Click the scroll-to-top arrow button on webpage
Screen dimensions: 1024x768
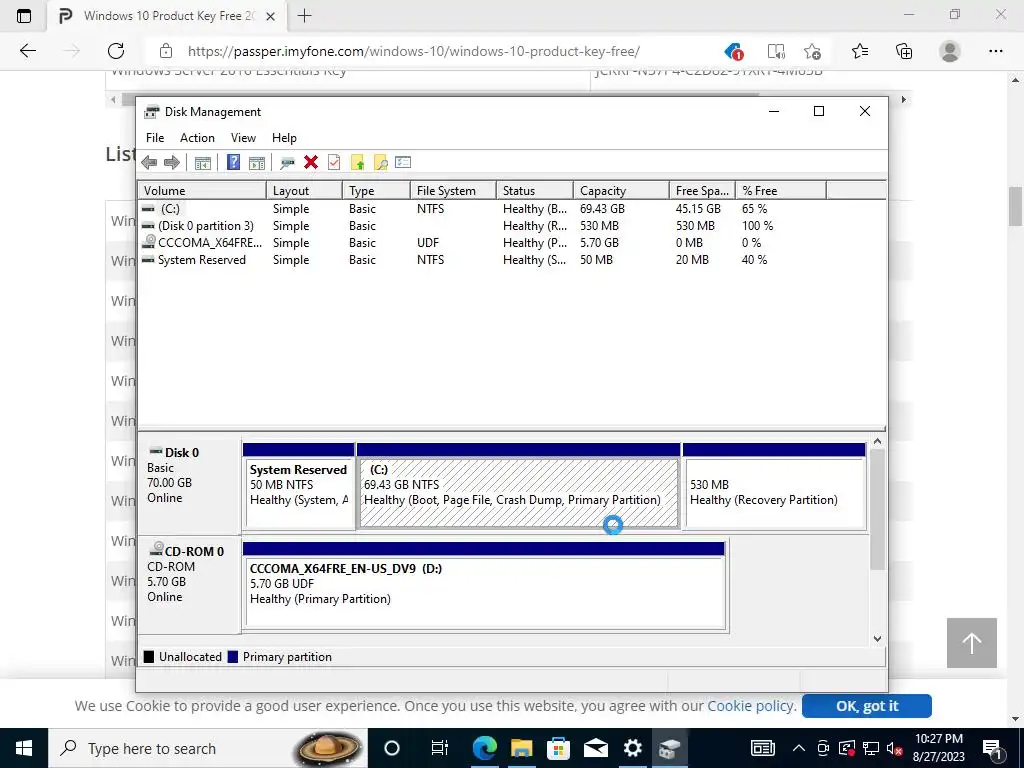click(972, 643)
